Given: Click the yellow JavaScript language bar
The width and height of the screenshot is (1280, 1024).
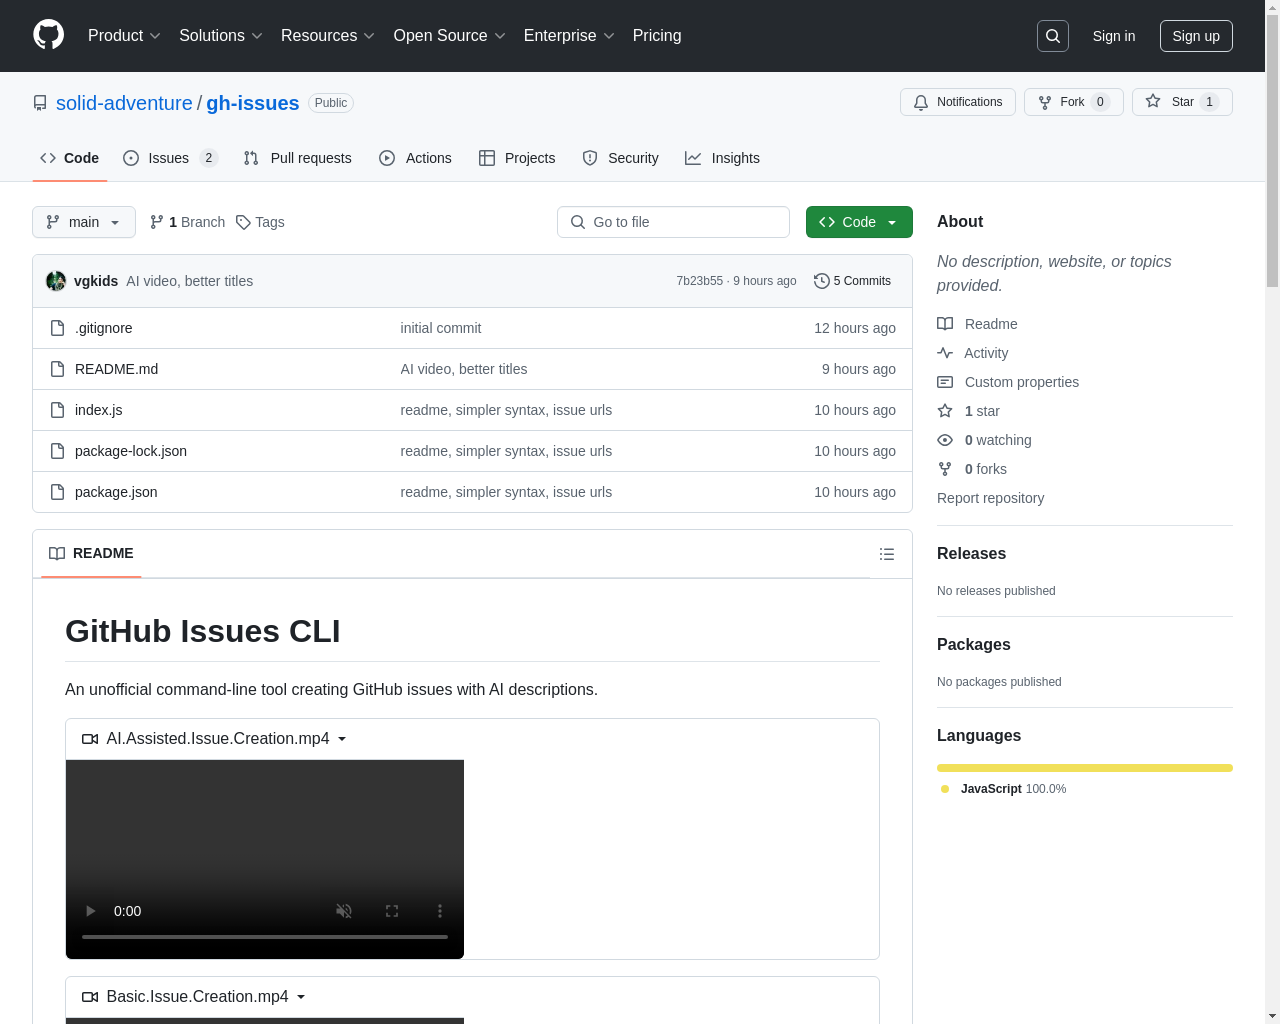Looking at the screenshot, I should (x=1085, y=768).
